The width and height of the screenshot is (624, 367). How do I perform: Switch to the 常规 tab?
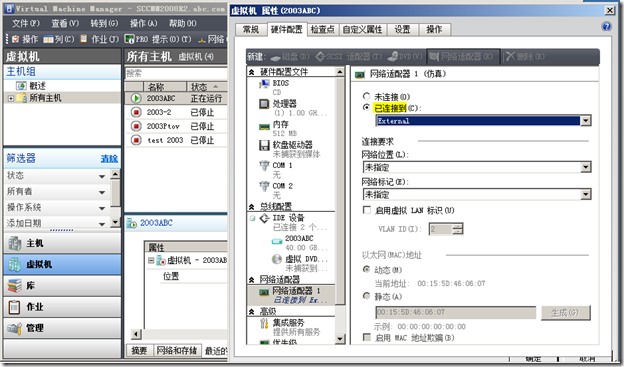coord(251,29)
